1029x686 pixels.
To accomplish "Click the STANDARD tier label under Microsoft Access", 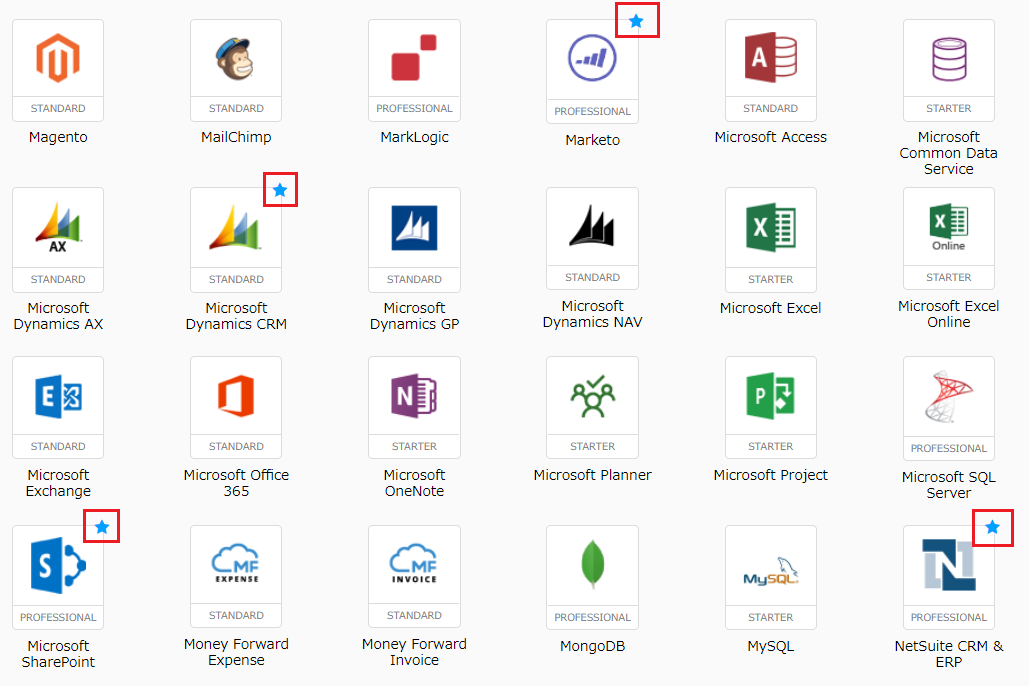I will [x=770, y=108].
